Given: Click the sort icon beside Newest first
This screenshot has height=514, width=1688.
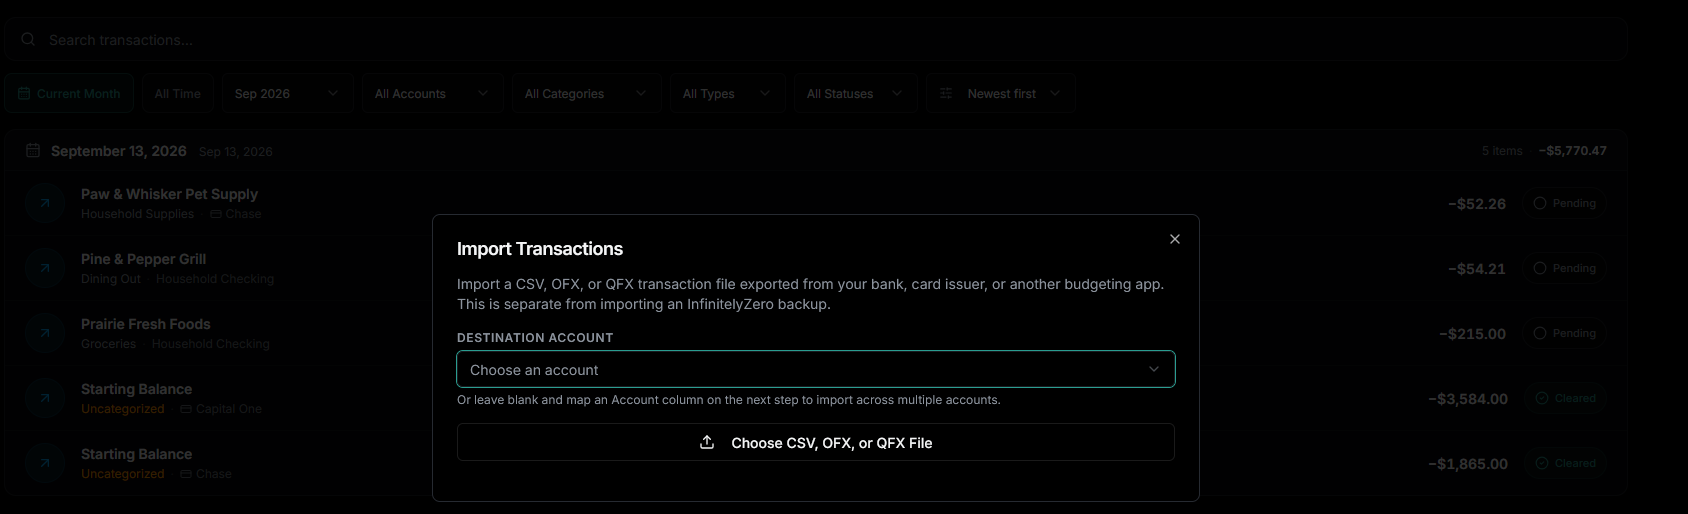Looking at the screenshot, I should (x=946, y=93).
